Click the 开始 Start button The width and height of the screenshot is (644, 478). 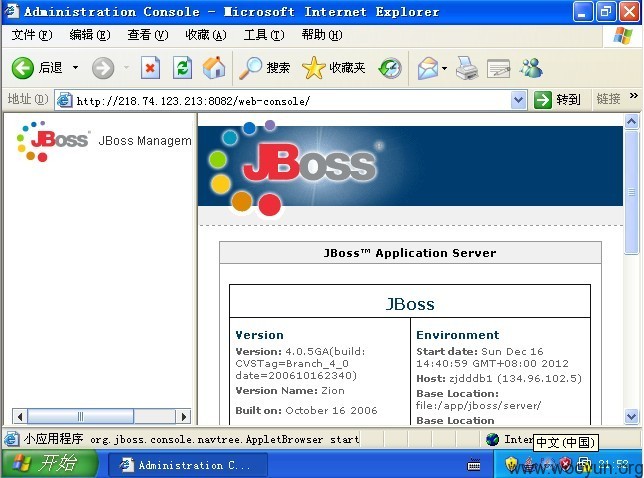click(x=48, y=464)
